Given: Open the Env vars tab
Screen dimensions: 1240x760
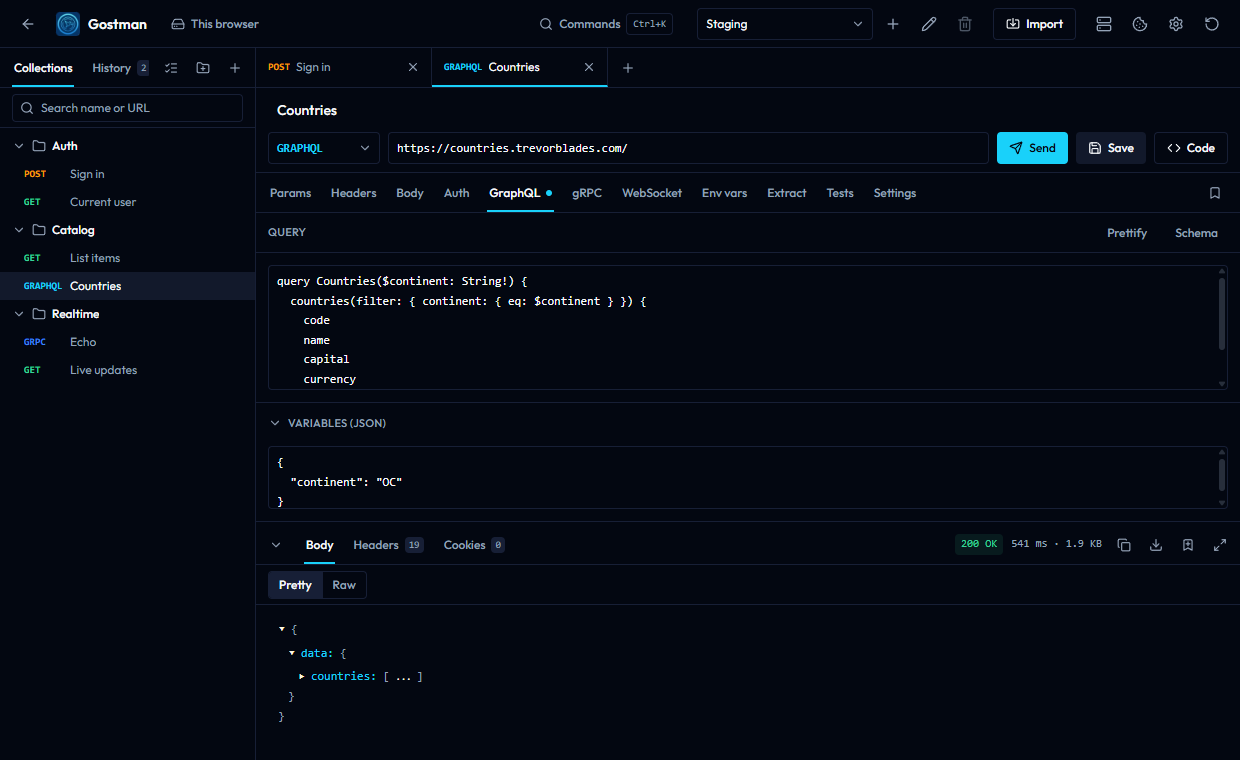Looking at the screenshot, I should (725, 193).
